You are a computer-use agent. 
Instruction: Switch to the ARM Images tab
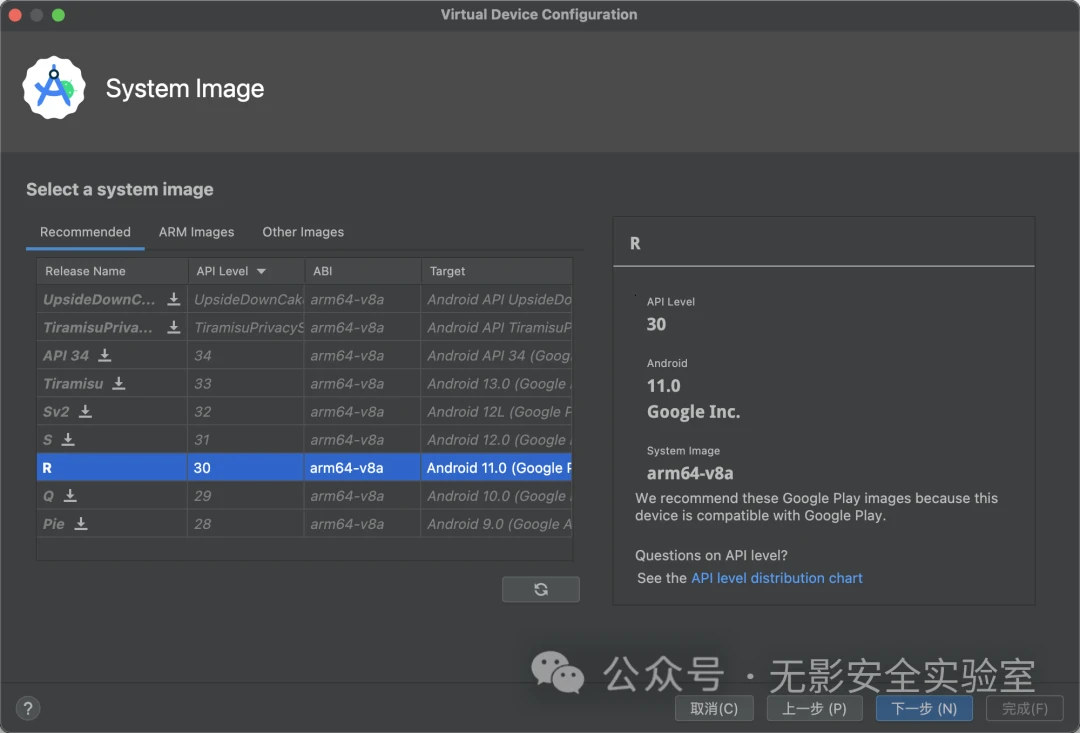(196, 232)
